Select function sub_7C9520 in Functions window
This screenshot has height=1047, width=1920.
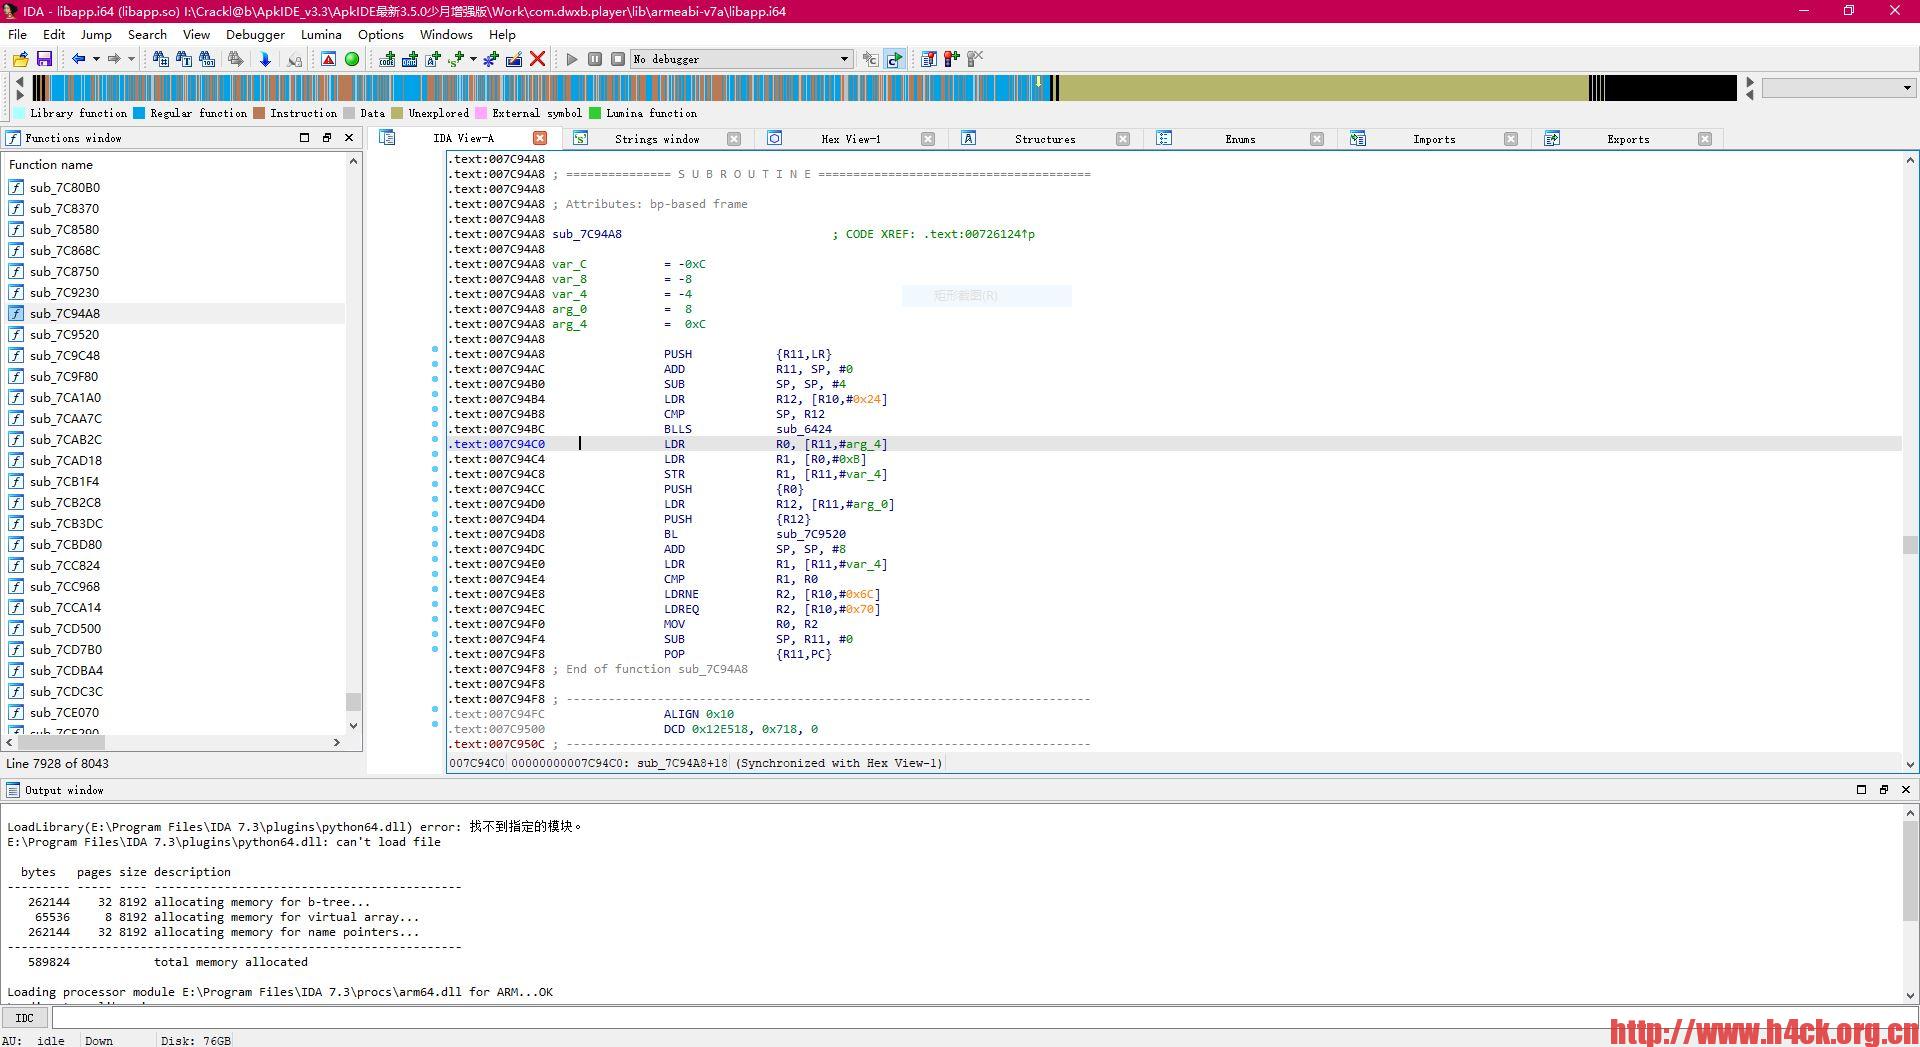click(x=66, y=334)
